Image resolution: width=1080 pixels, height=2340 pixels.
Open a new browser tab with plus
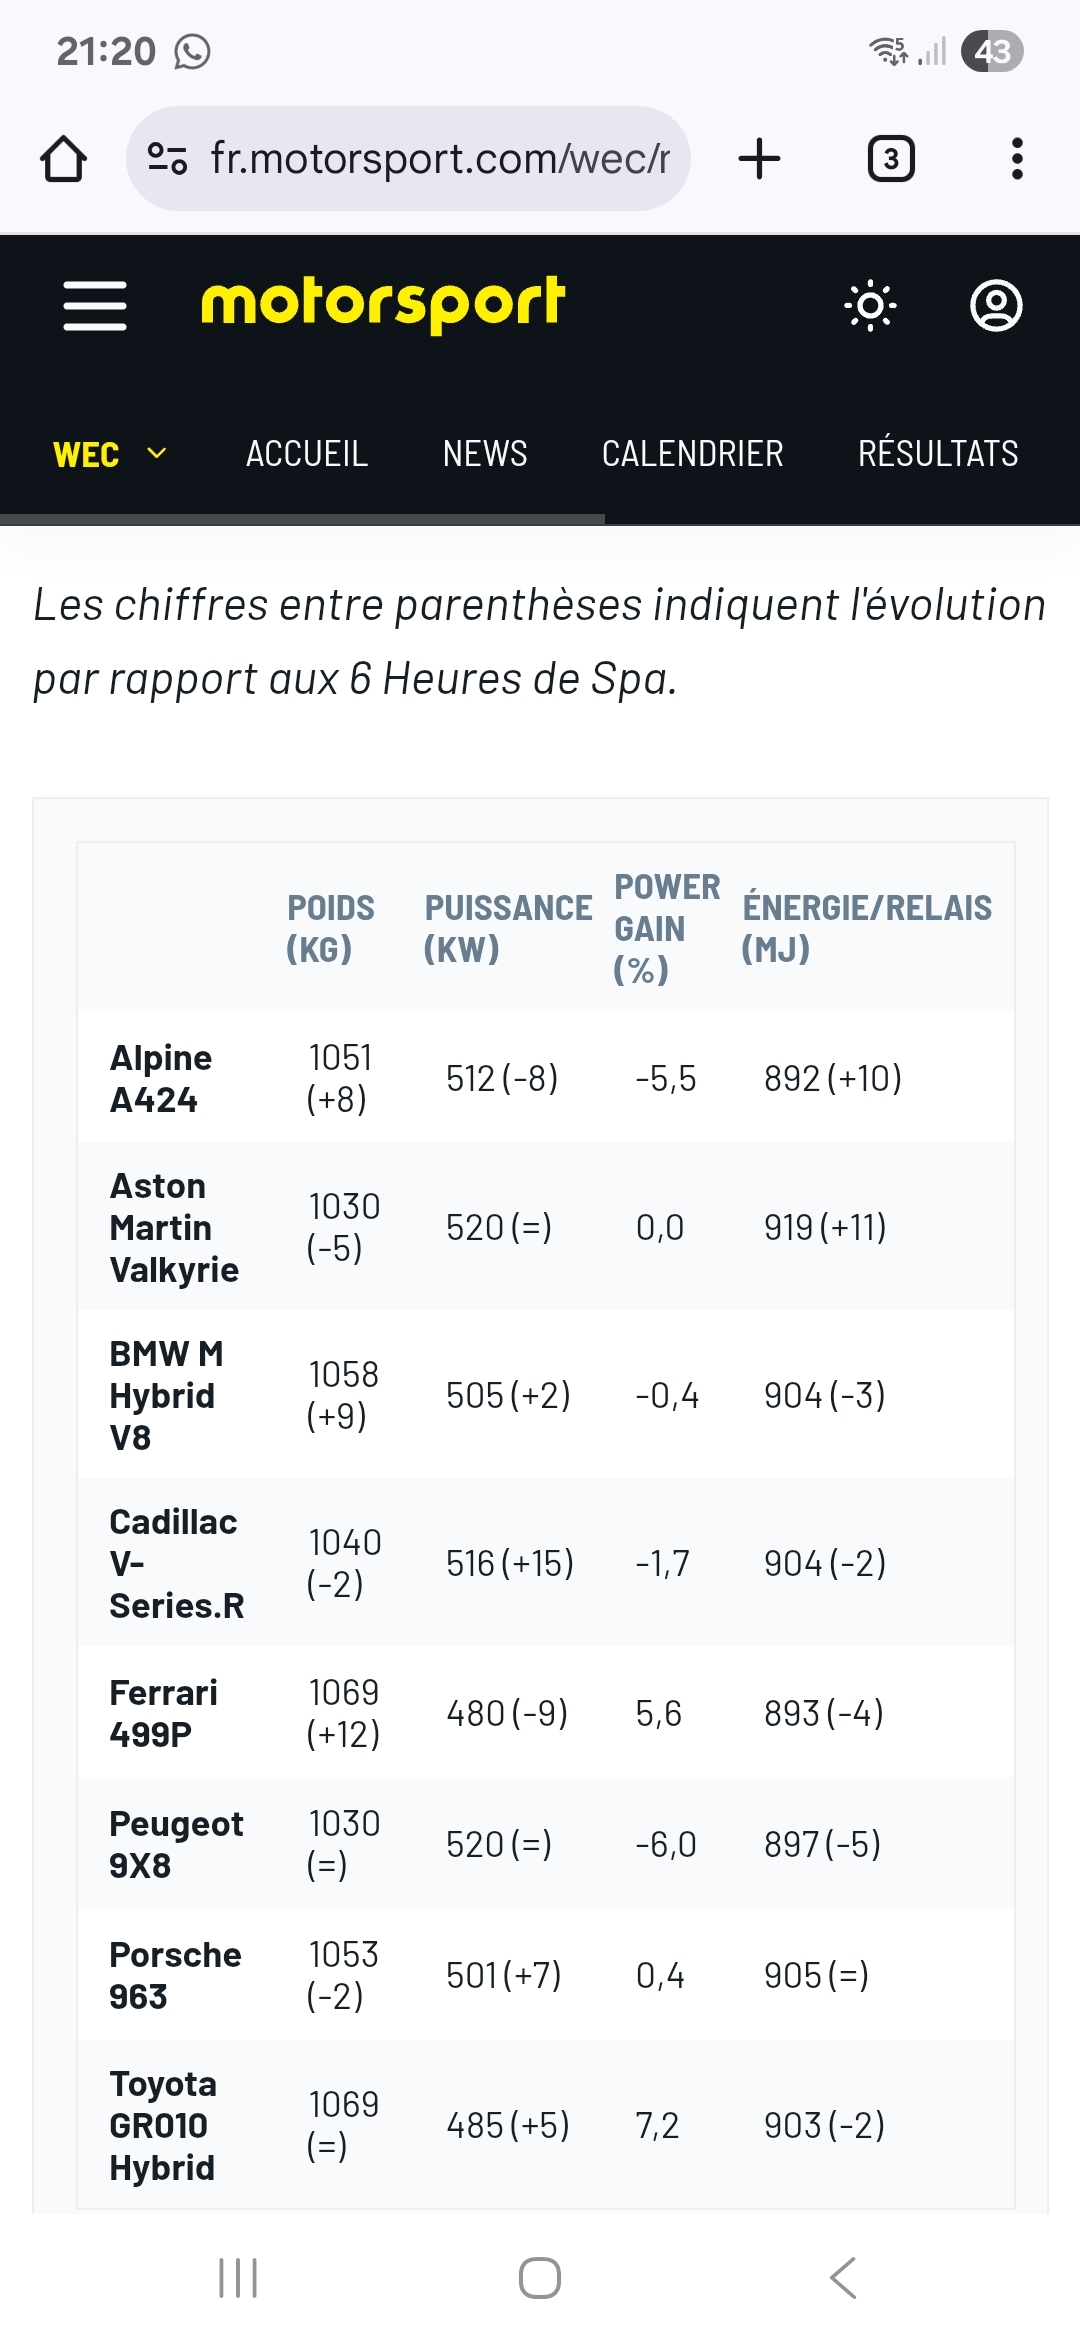[x=759, y=159]
